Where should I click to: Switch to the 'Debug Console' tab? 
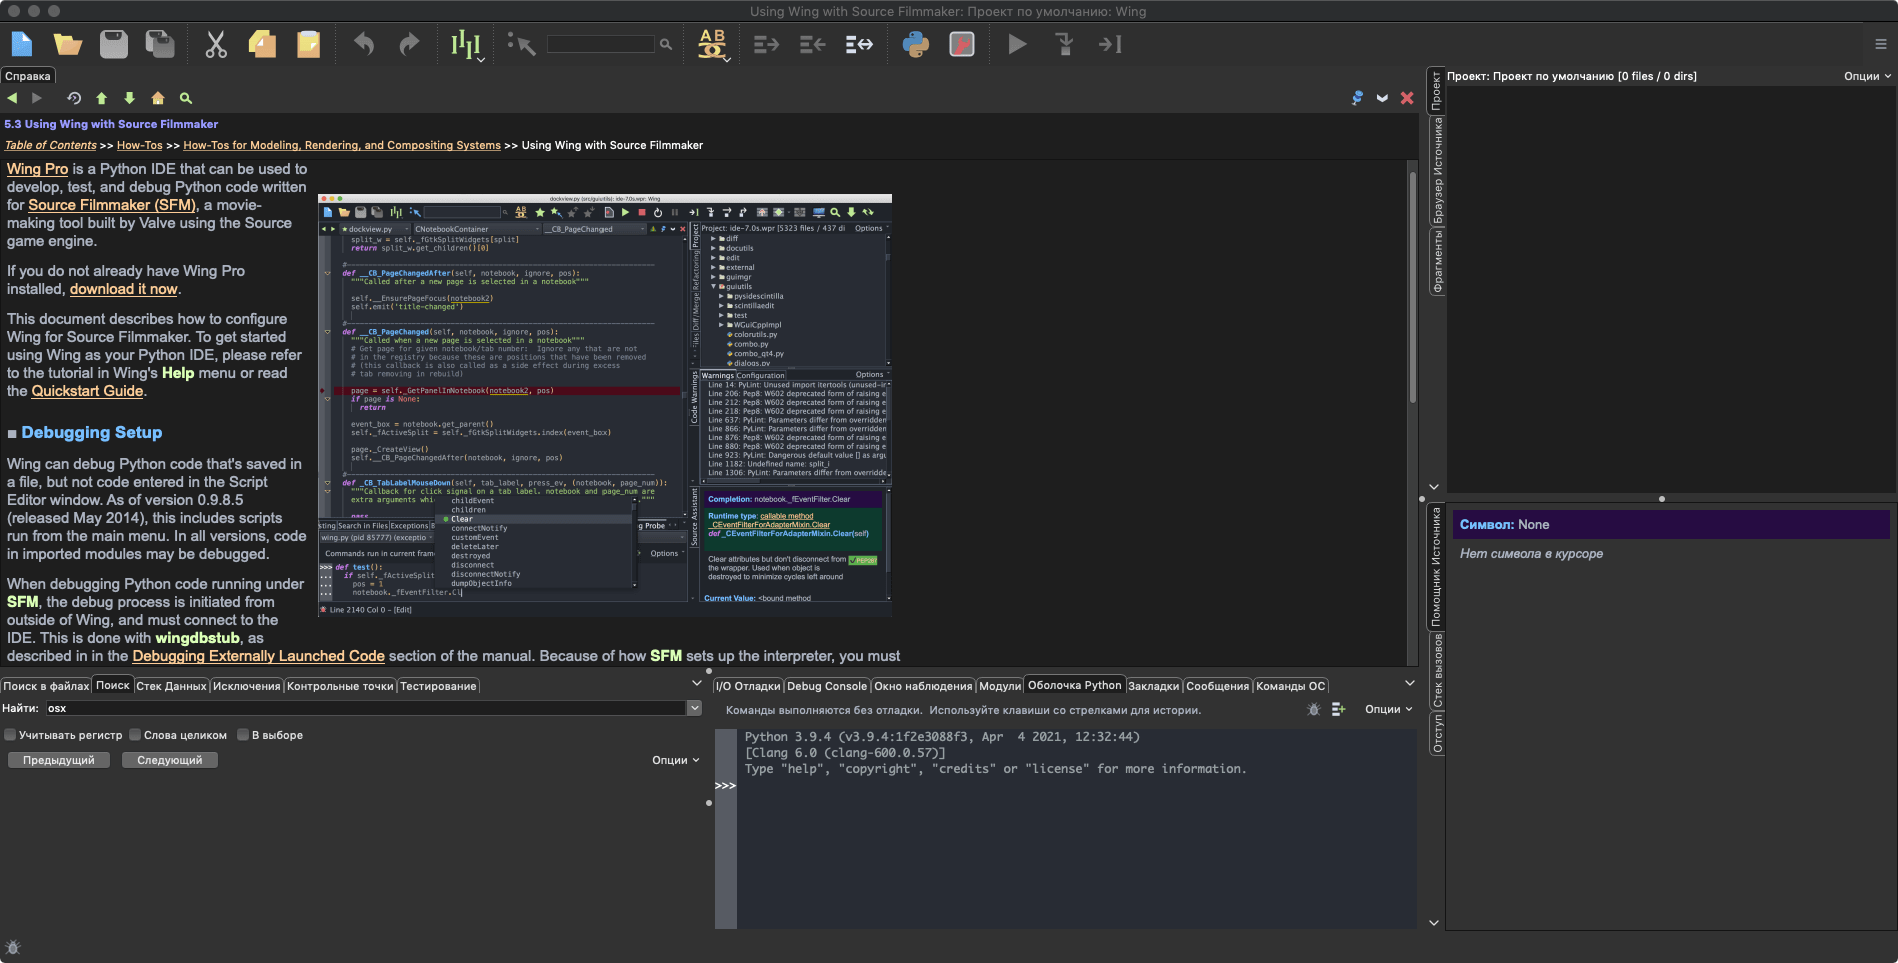tap(826, 686)
